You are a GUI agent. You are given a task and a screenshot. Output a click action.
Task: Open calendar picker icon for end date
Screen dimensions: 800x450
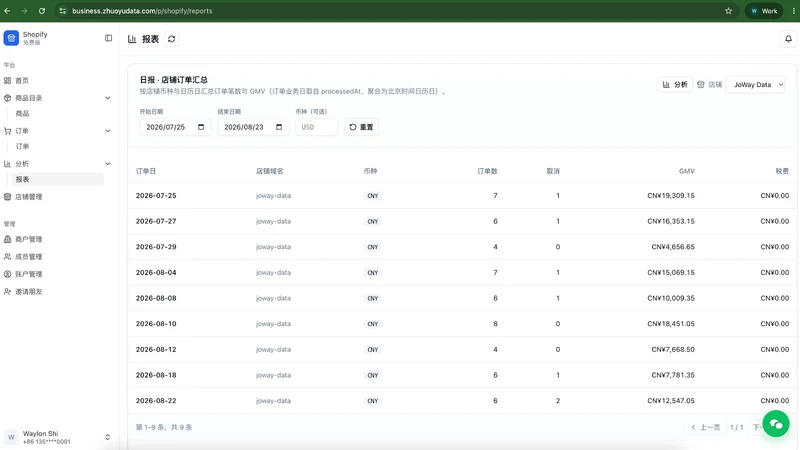pyautogui.click(x=279, y=127)
